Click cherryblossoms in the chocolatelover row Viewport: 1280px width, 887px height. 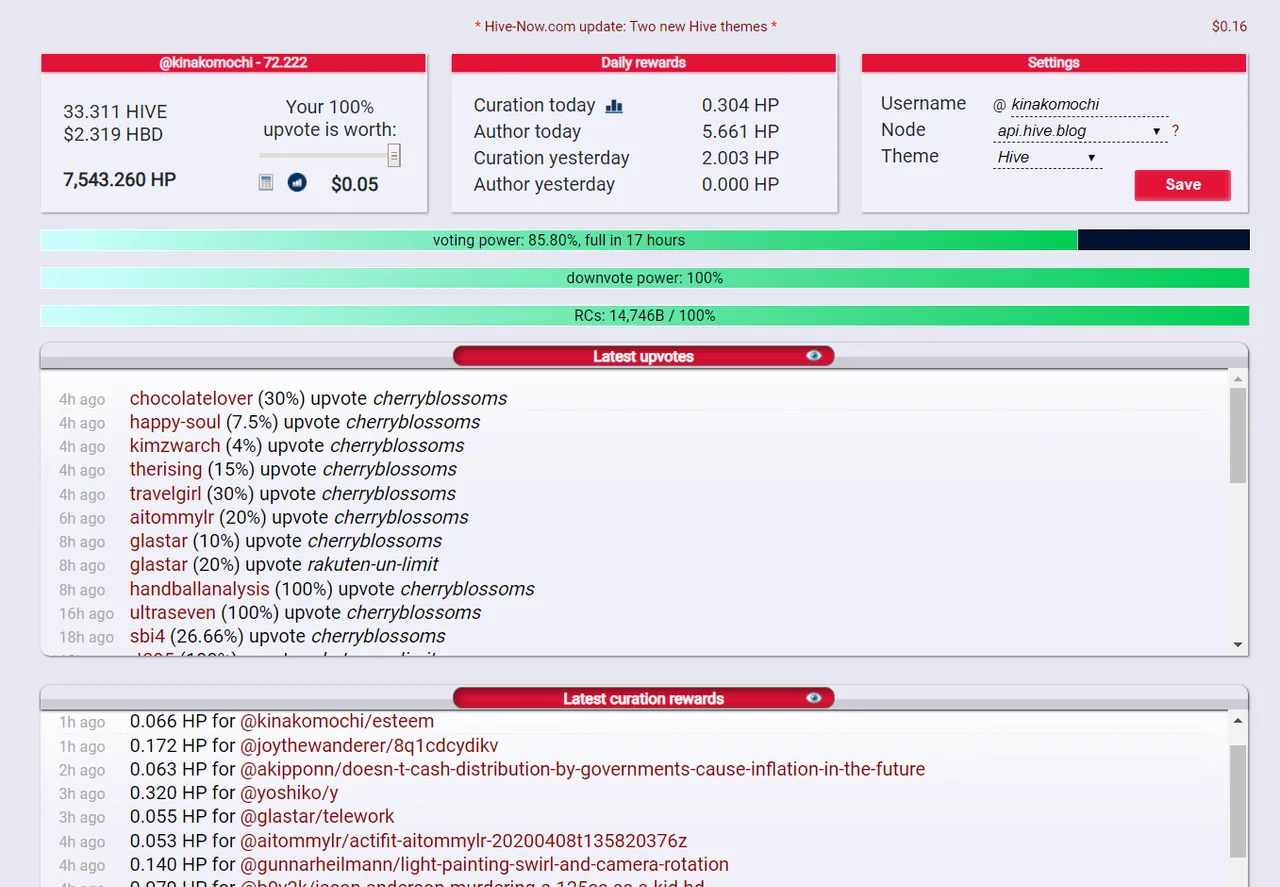coord(440,398)
